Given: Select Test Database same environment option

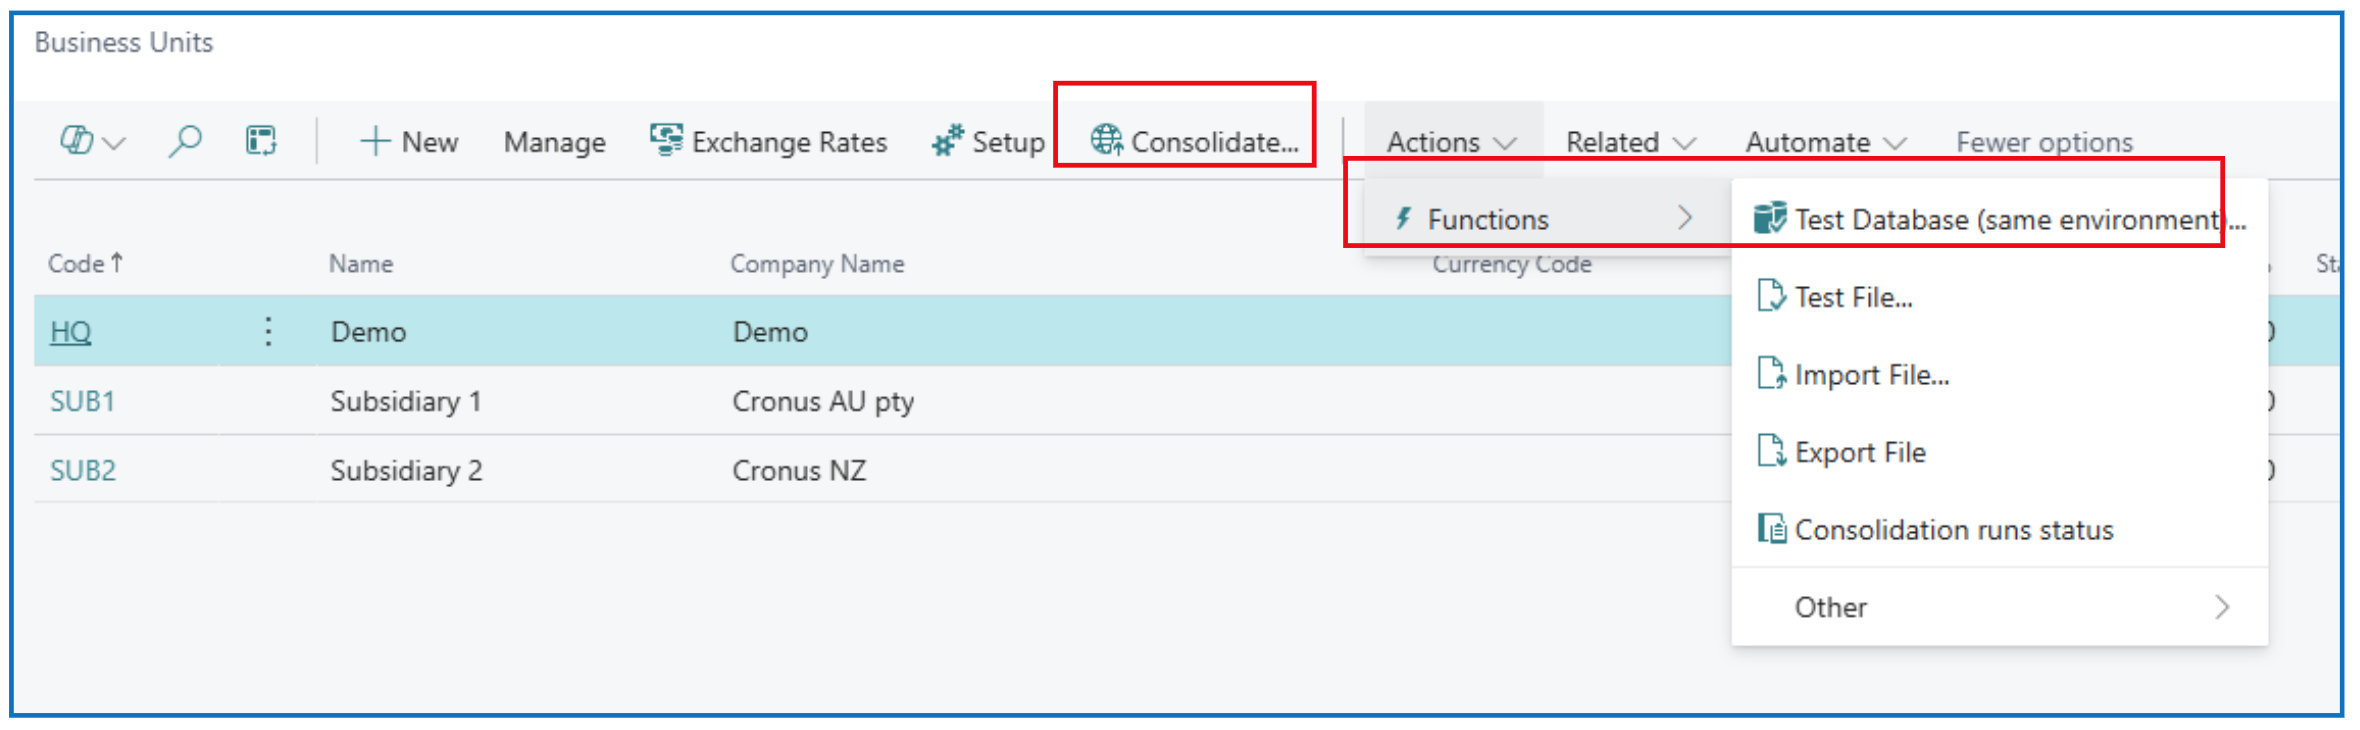Looking at the screenshot, I should pos(2000,219).
